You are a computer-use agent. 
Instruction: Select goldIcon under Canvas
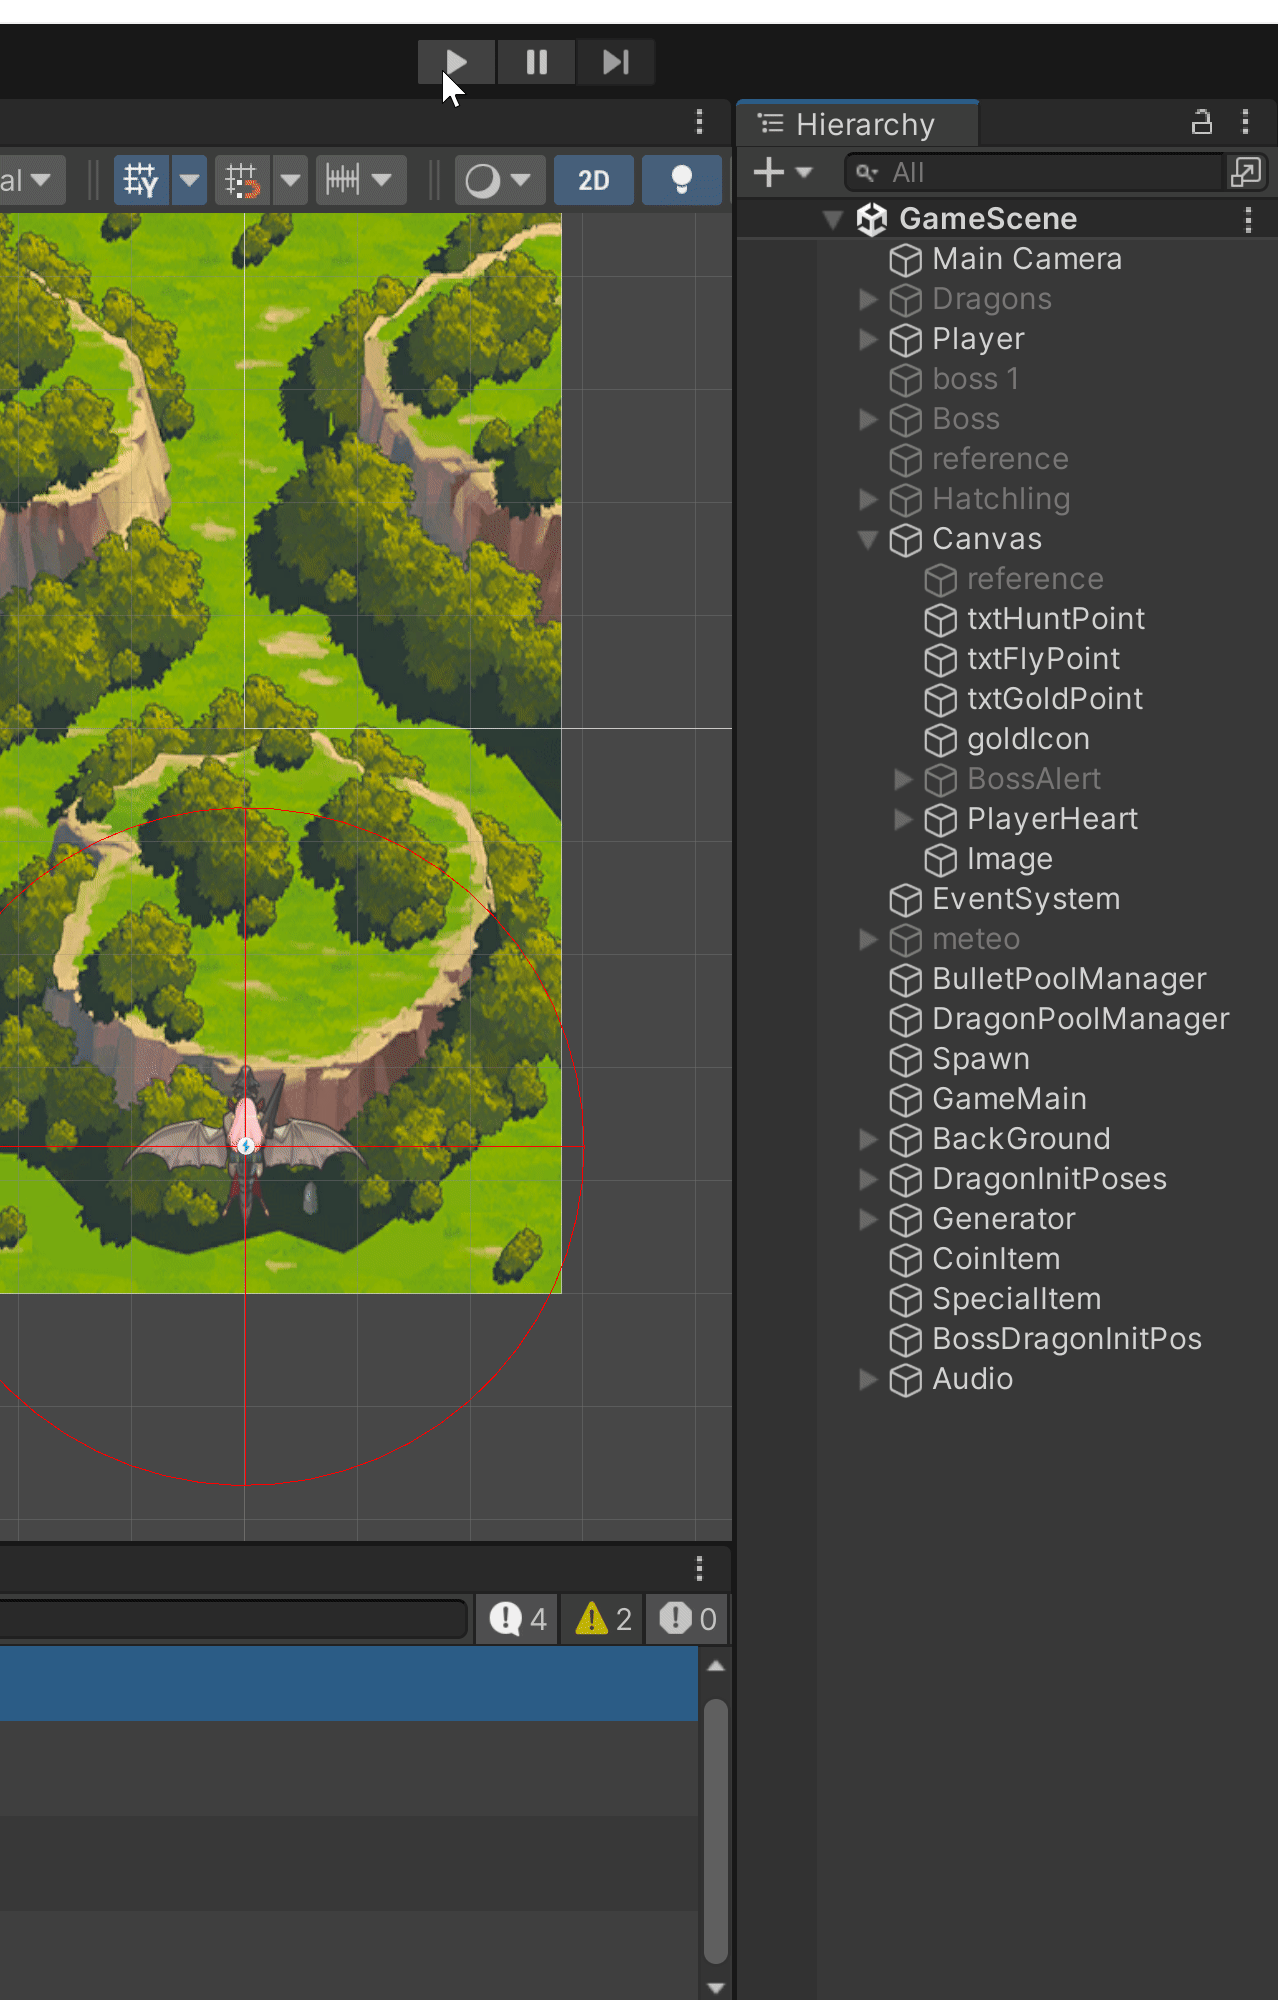[x=1028, y=739]
